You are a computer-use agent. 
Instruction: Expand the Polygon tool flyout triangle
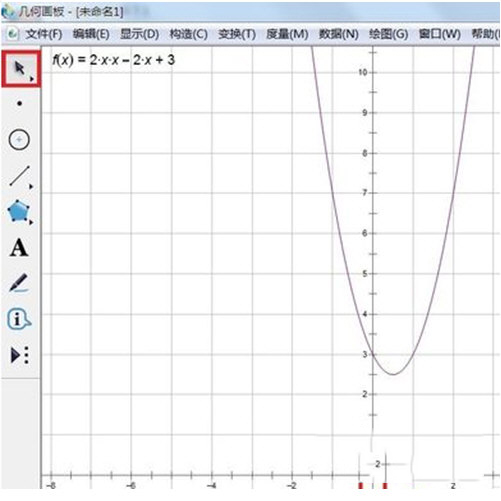[31, 222]
